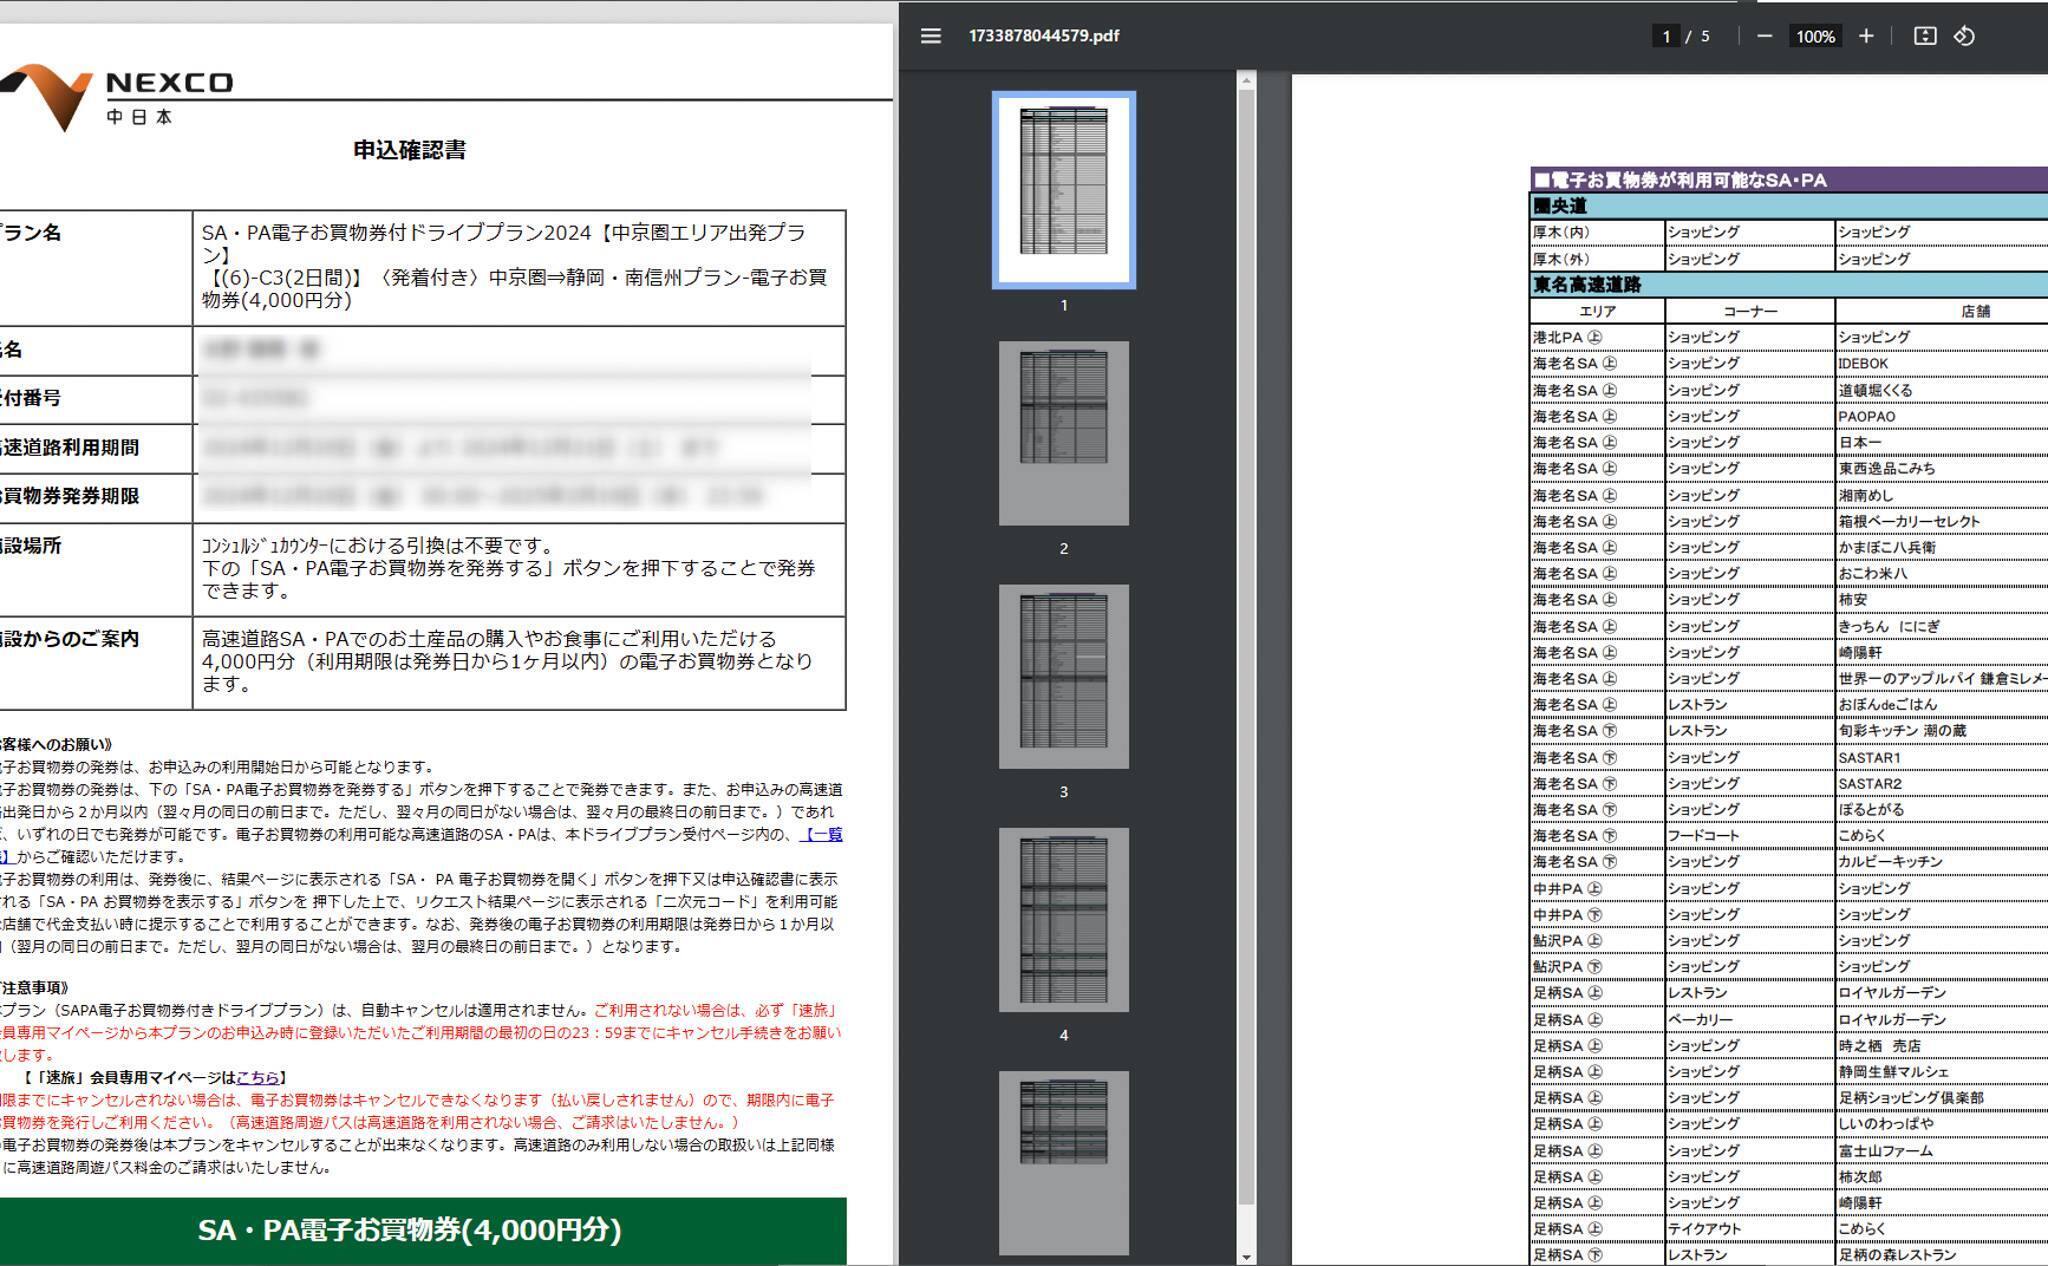Click the テイクアウト corner cell
Screen dimensions: 2048x1266
click(1750, 1228)
